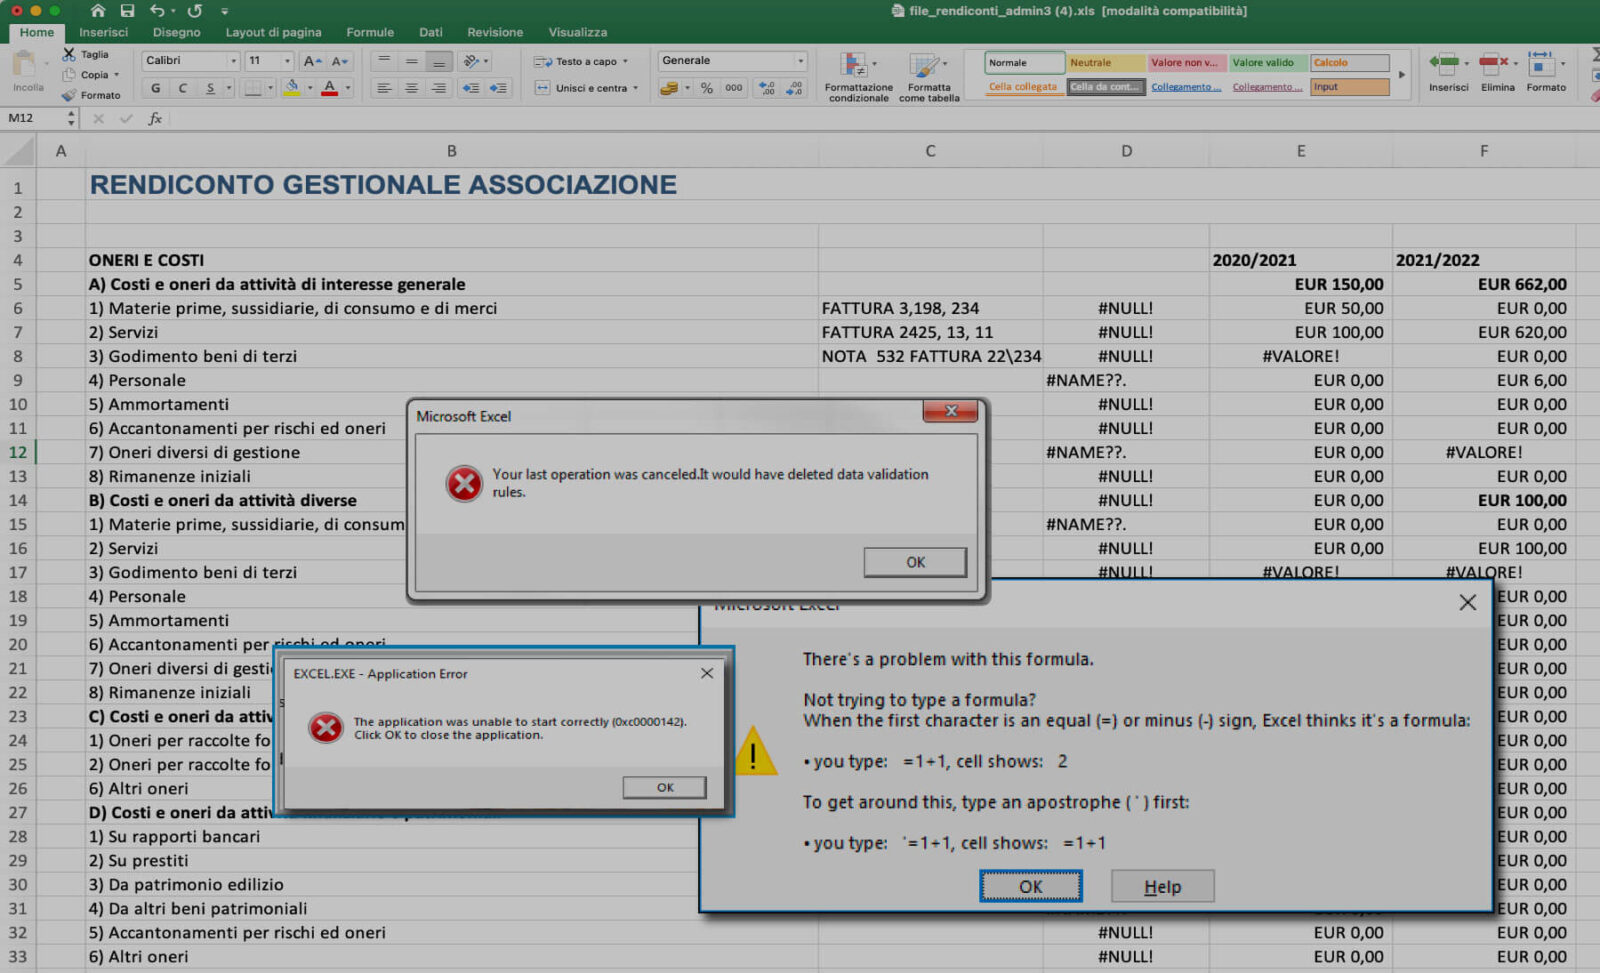Redo the last undone action
This screenshot has width=1600, height=973.
[195, 10]
